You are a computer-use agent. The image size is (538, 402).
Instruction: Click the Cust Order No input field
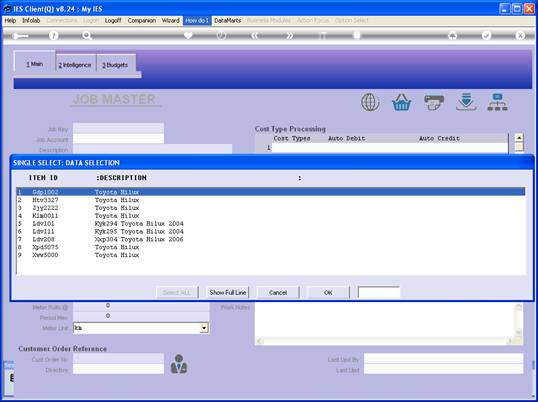point(118,359)
